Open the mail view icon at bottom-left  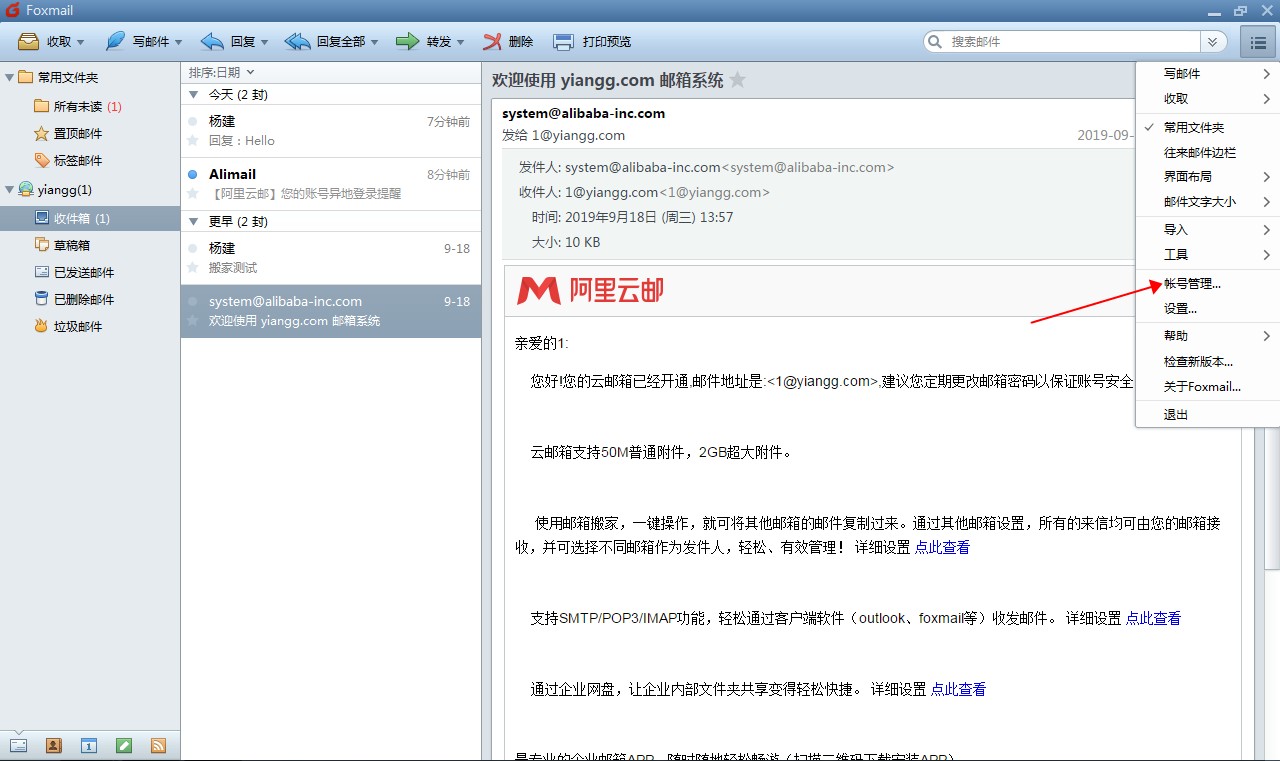tap(18, 745)
